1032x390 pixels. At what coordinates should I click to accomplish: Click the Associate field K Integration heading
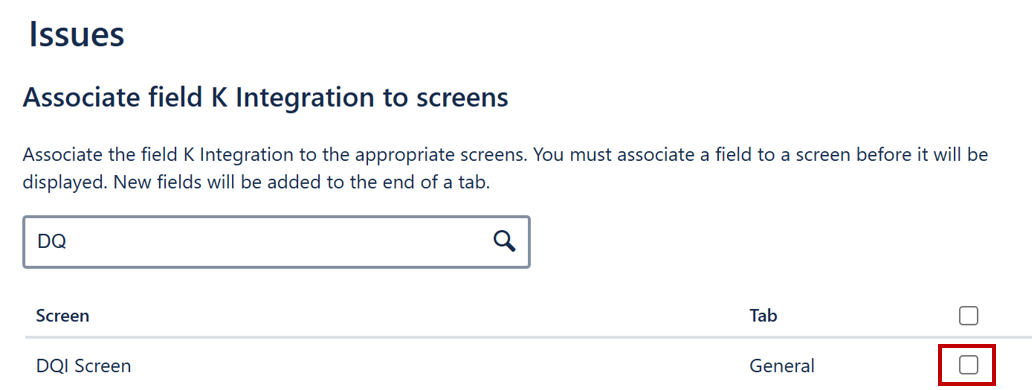265,98
